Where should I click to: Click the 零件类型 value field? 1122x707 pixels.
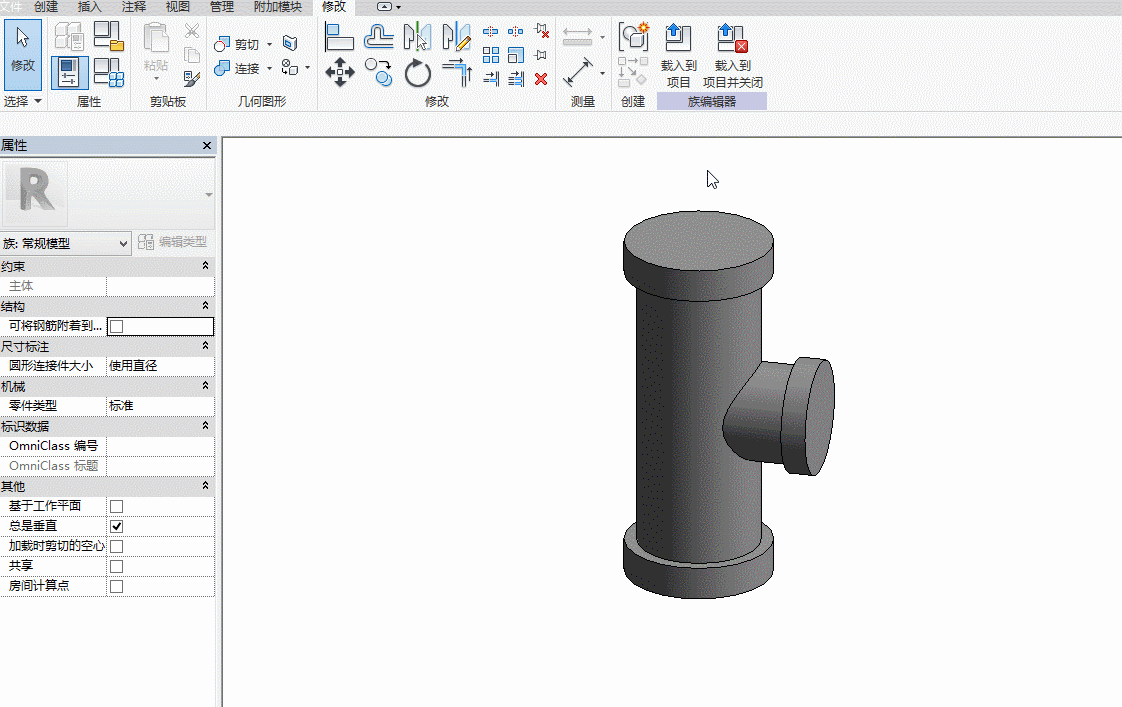[x=159, y=406]
